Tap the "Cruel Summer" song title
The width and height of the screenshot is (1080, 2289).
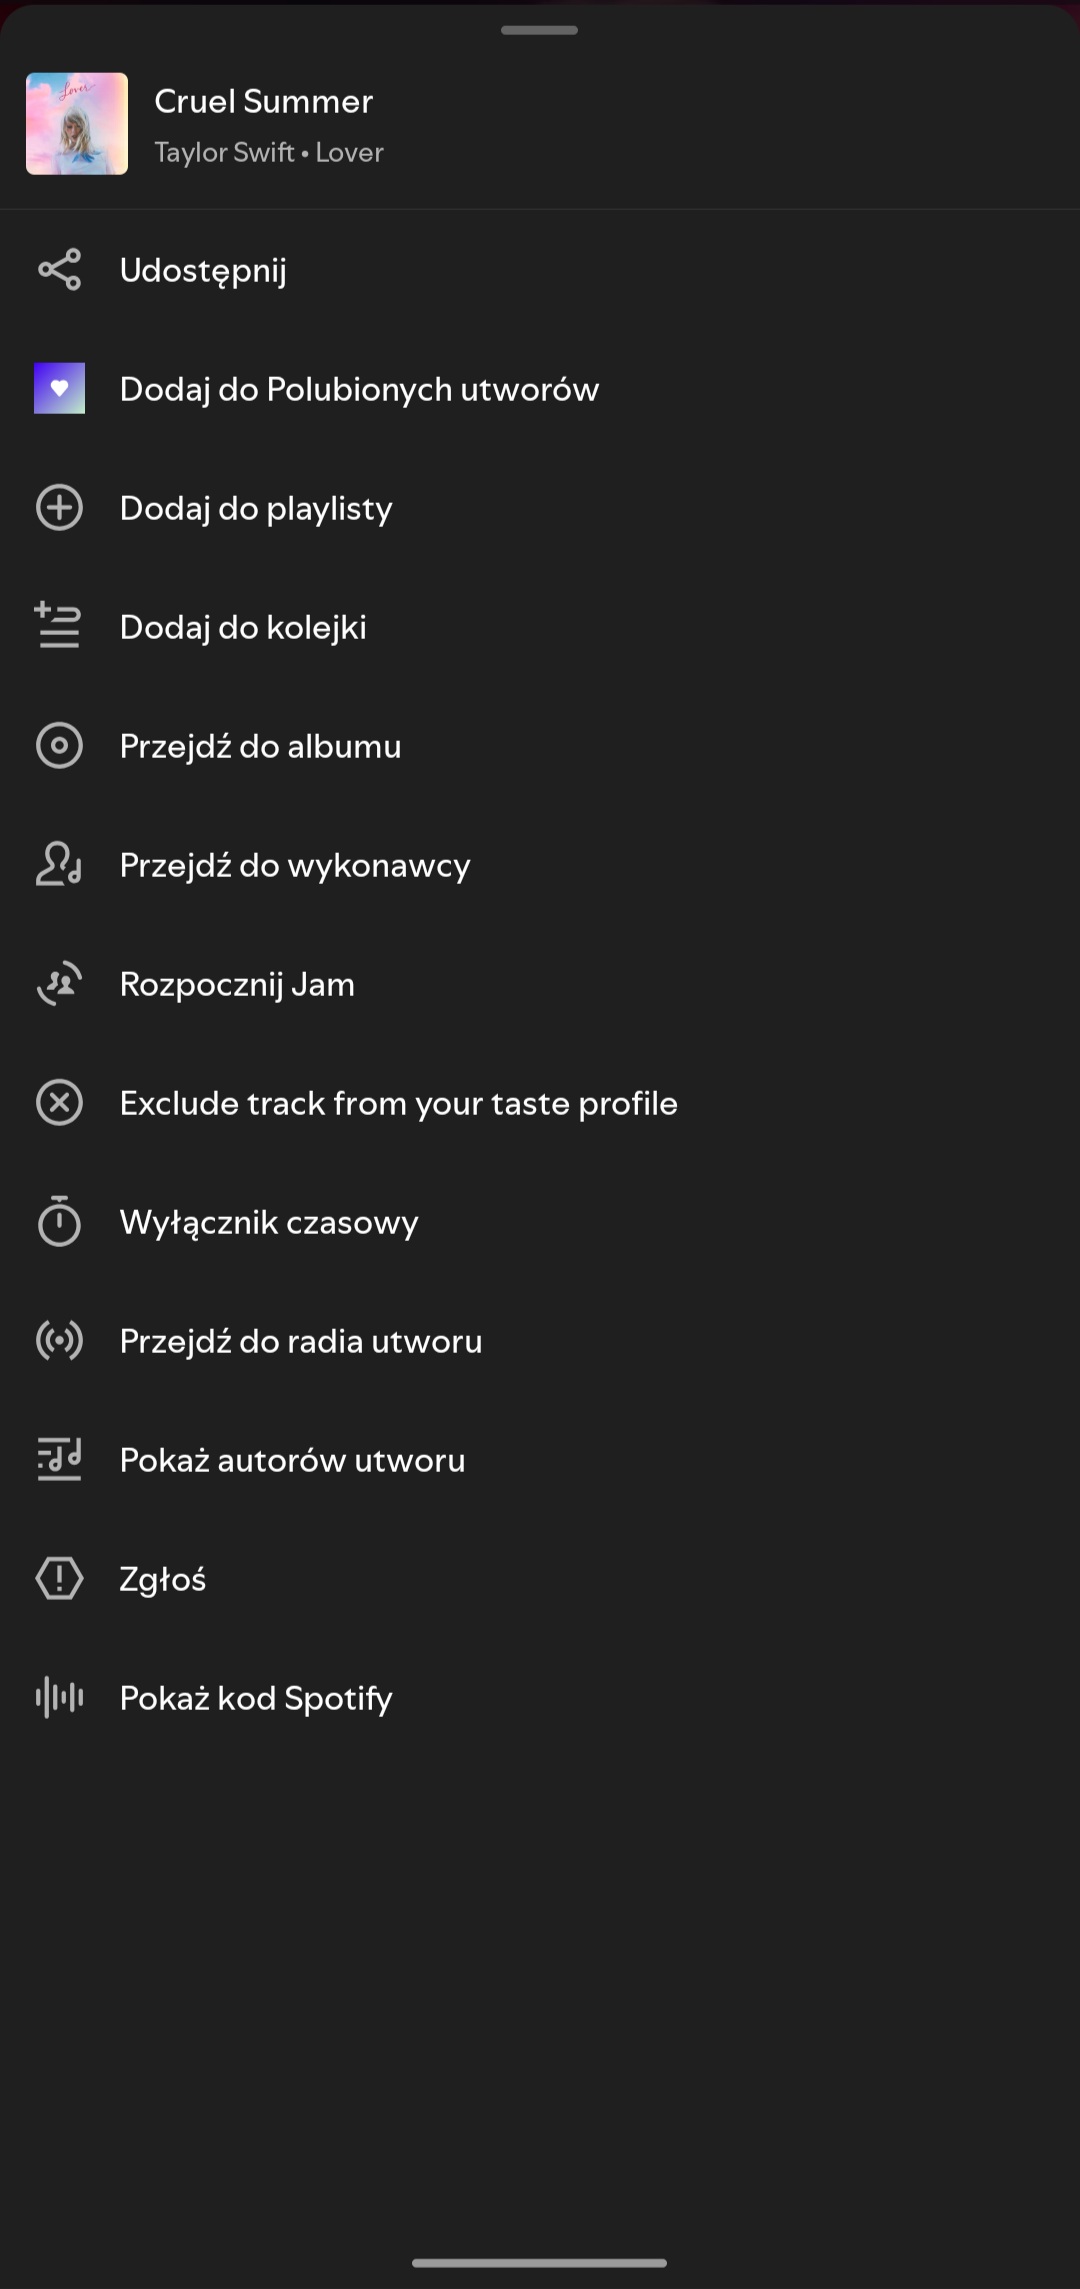tap(263, 101)
